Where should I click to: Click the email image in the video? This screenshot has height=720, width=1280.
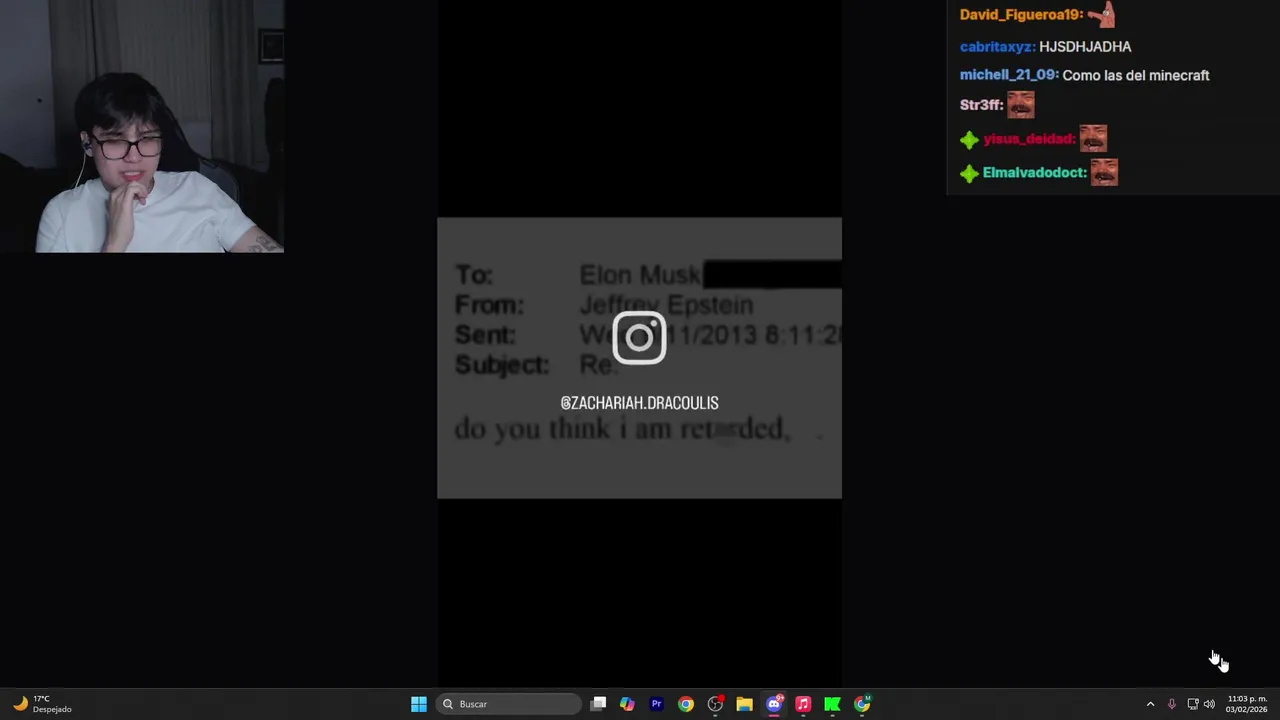[x=639, y=358]
